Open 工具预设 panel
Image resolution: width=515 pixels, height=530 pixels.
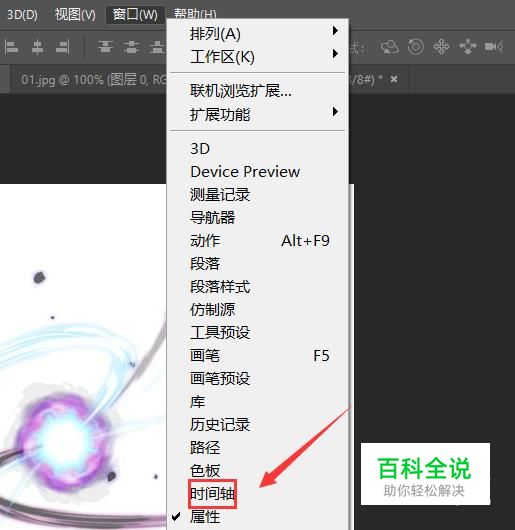[259, 333]
